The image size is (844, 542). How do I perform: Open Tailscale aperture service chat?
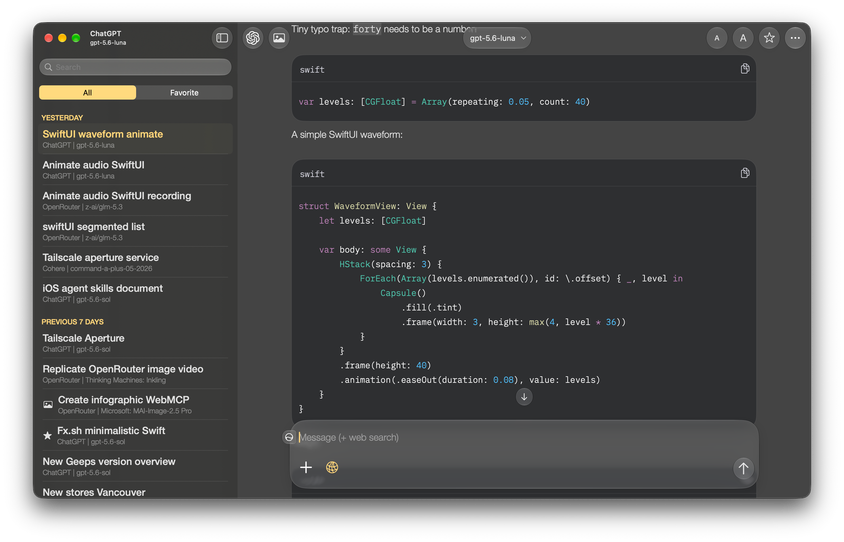point(135,262)
